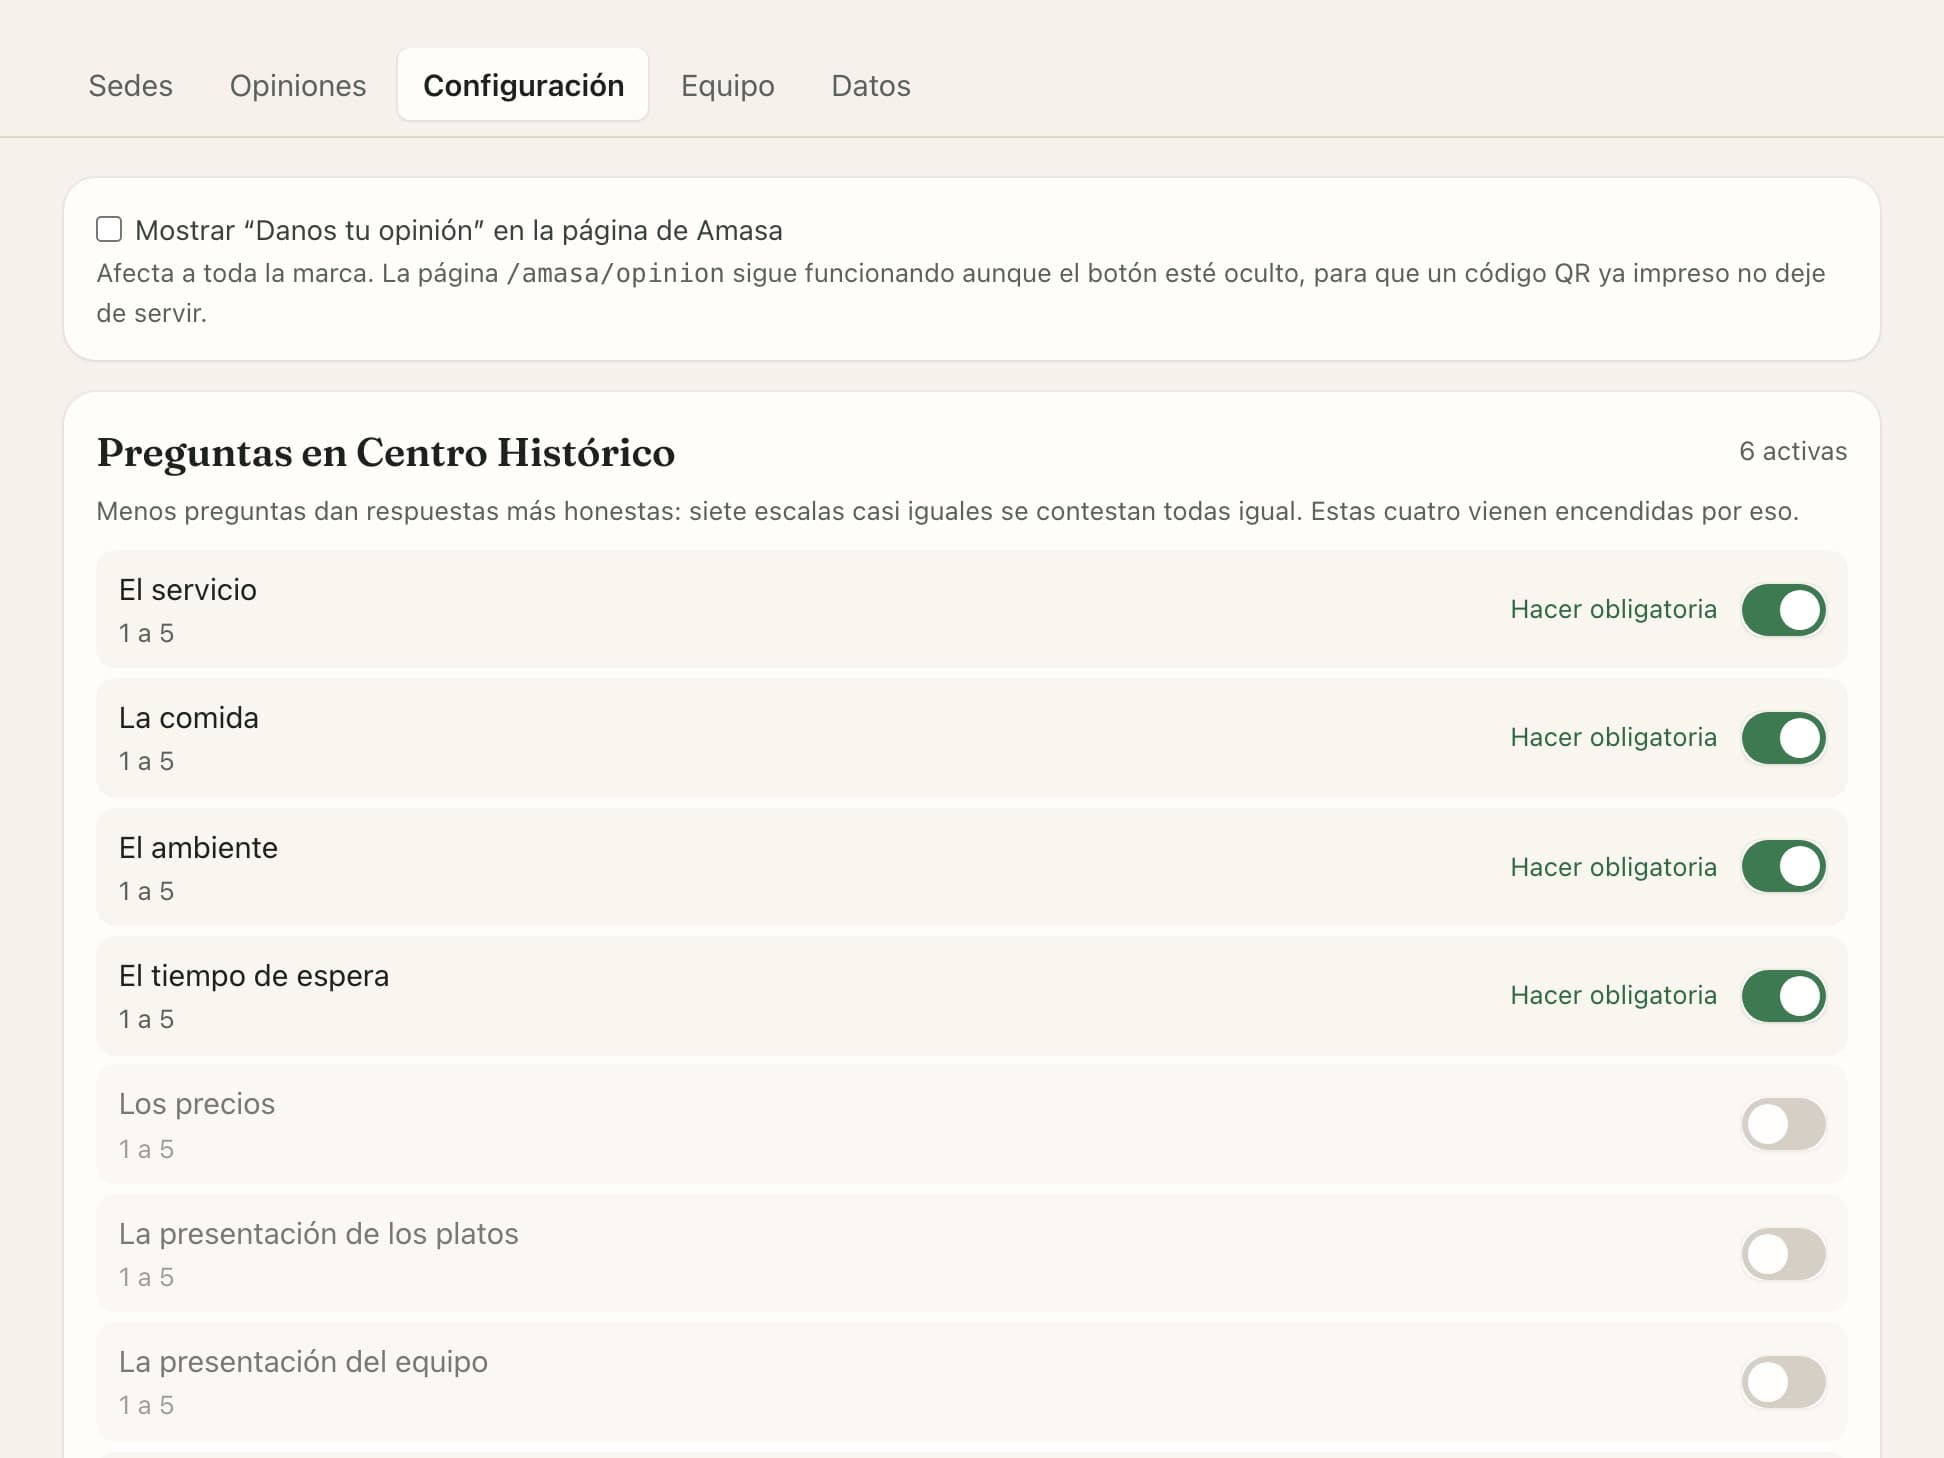Enable La presentación del equipo toggle
Viewport: 1944px width, 1458px height.
(1783, 1382)
